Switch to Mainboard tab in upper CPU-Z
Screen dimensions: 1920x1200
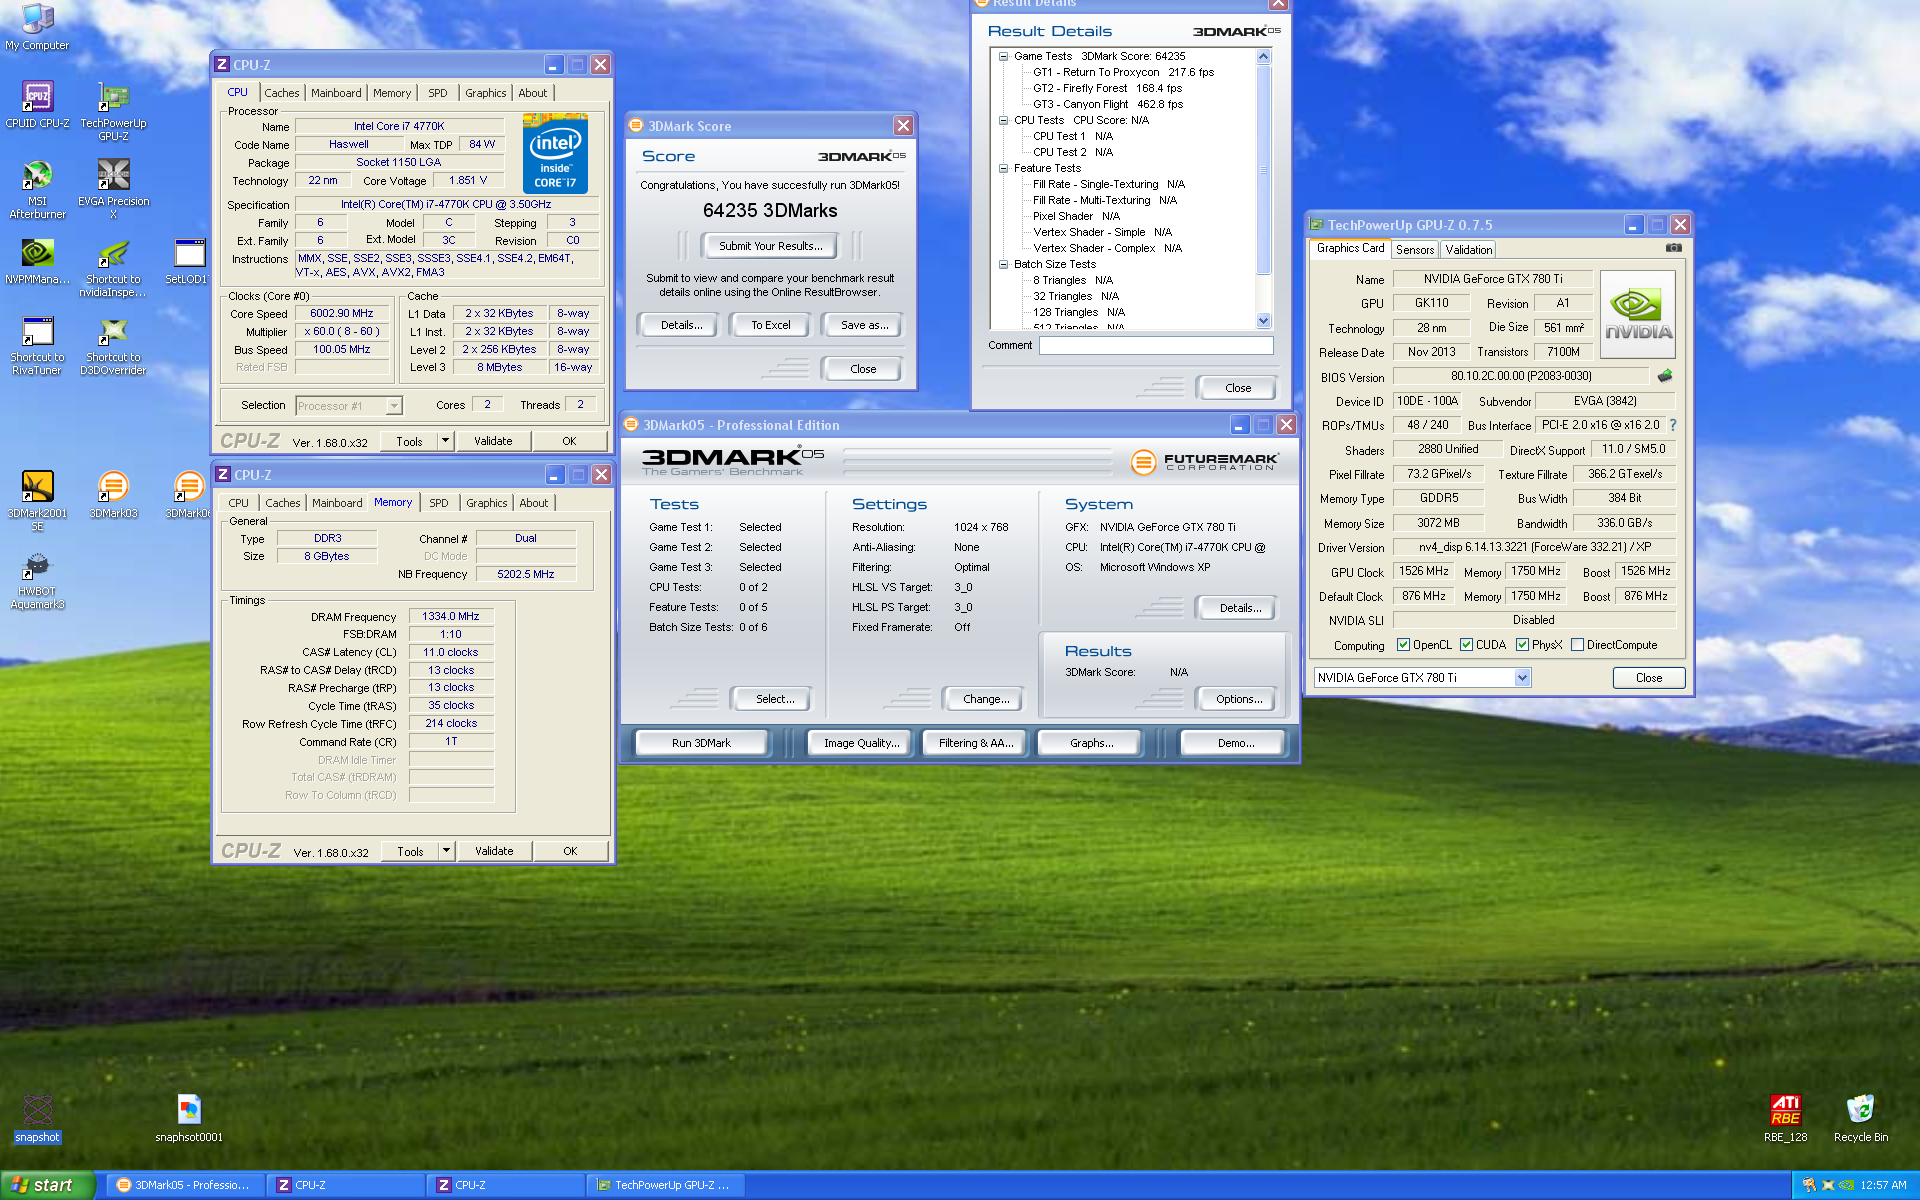tap(336, 93)
